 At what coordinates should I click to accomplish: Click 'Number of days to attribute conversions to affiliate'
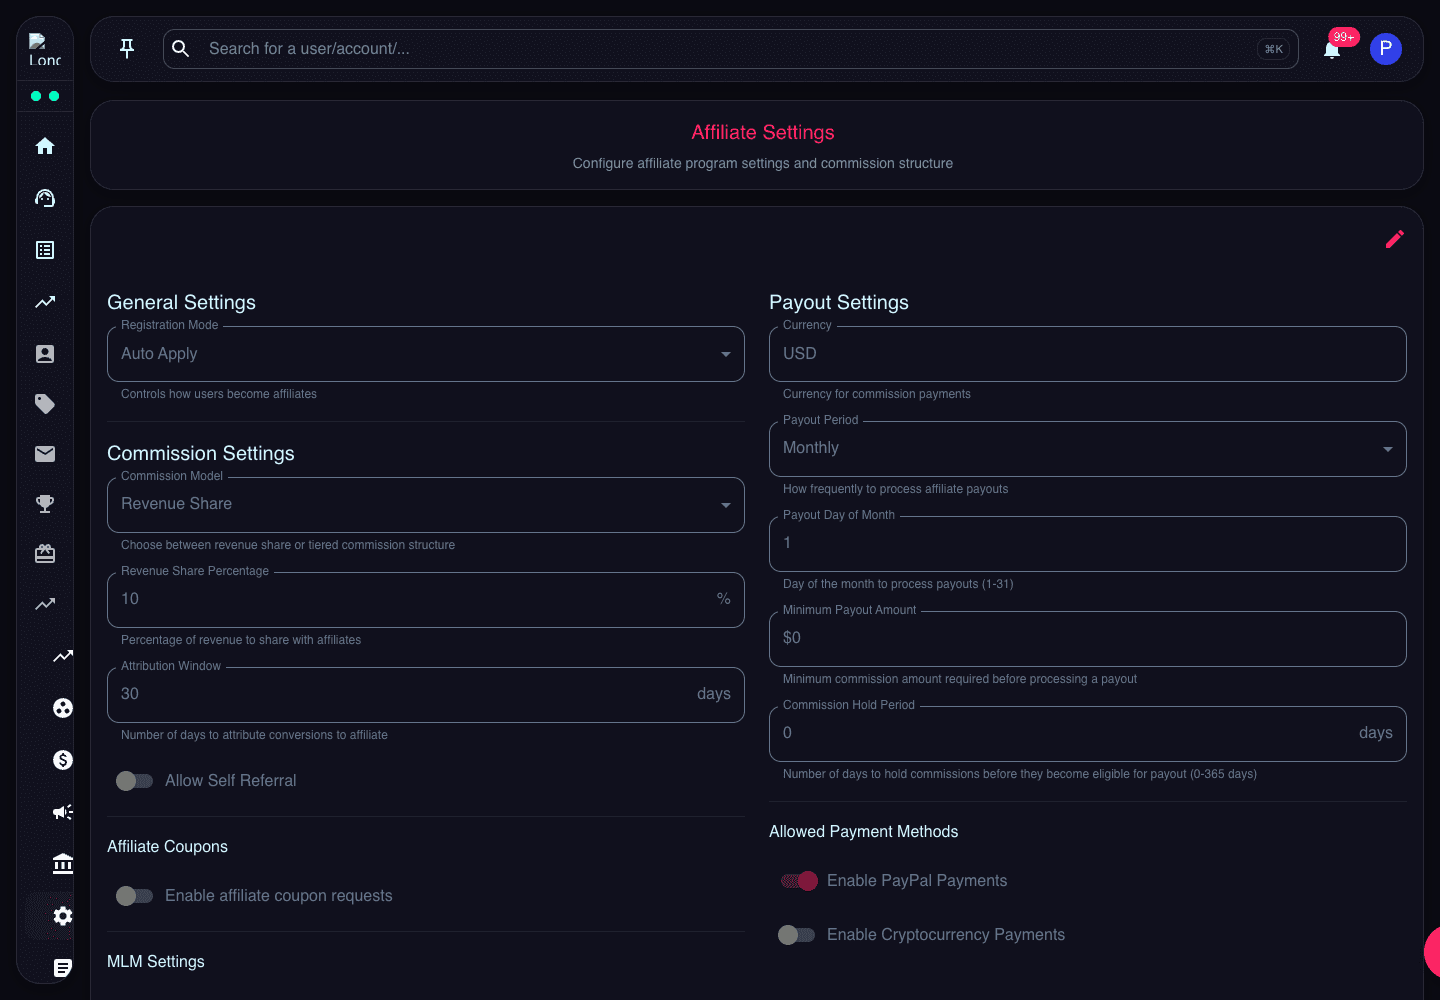254,735
